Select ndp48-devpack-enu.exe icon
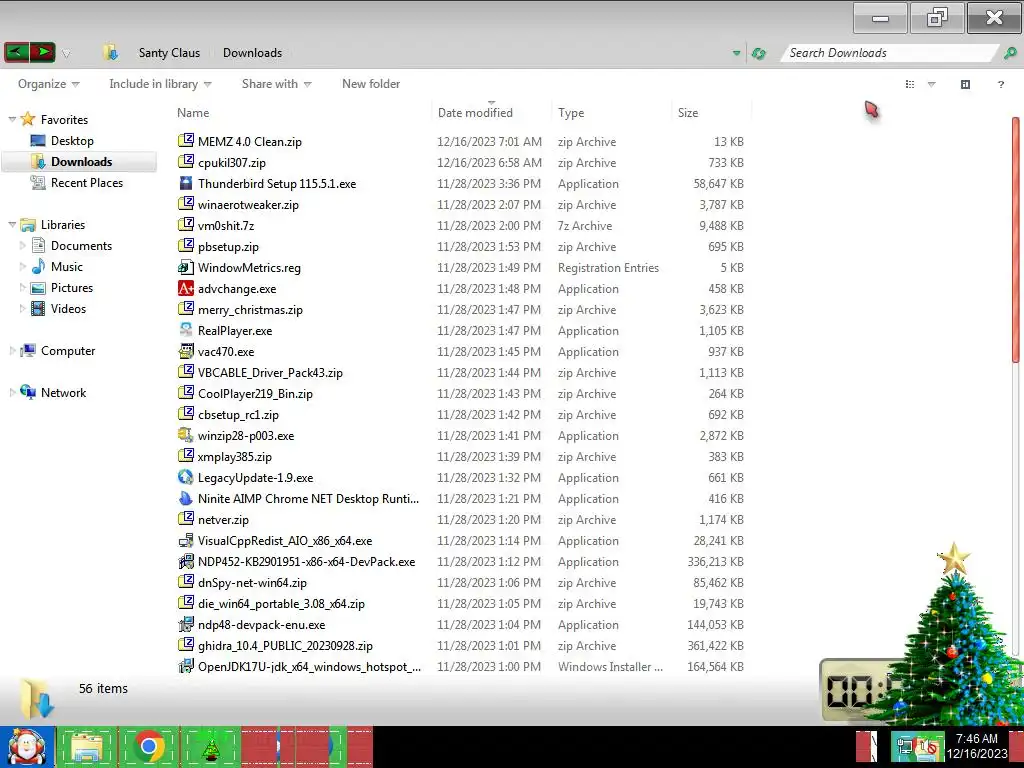Image resolution: width=1024 pixels, height=768 pixels. [186, 624]
